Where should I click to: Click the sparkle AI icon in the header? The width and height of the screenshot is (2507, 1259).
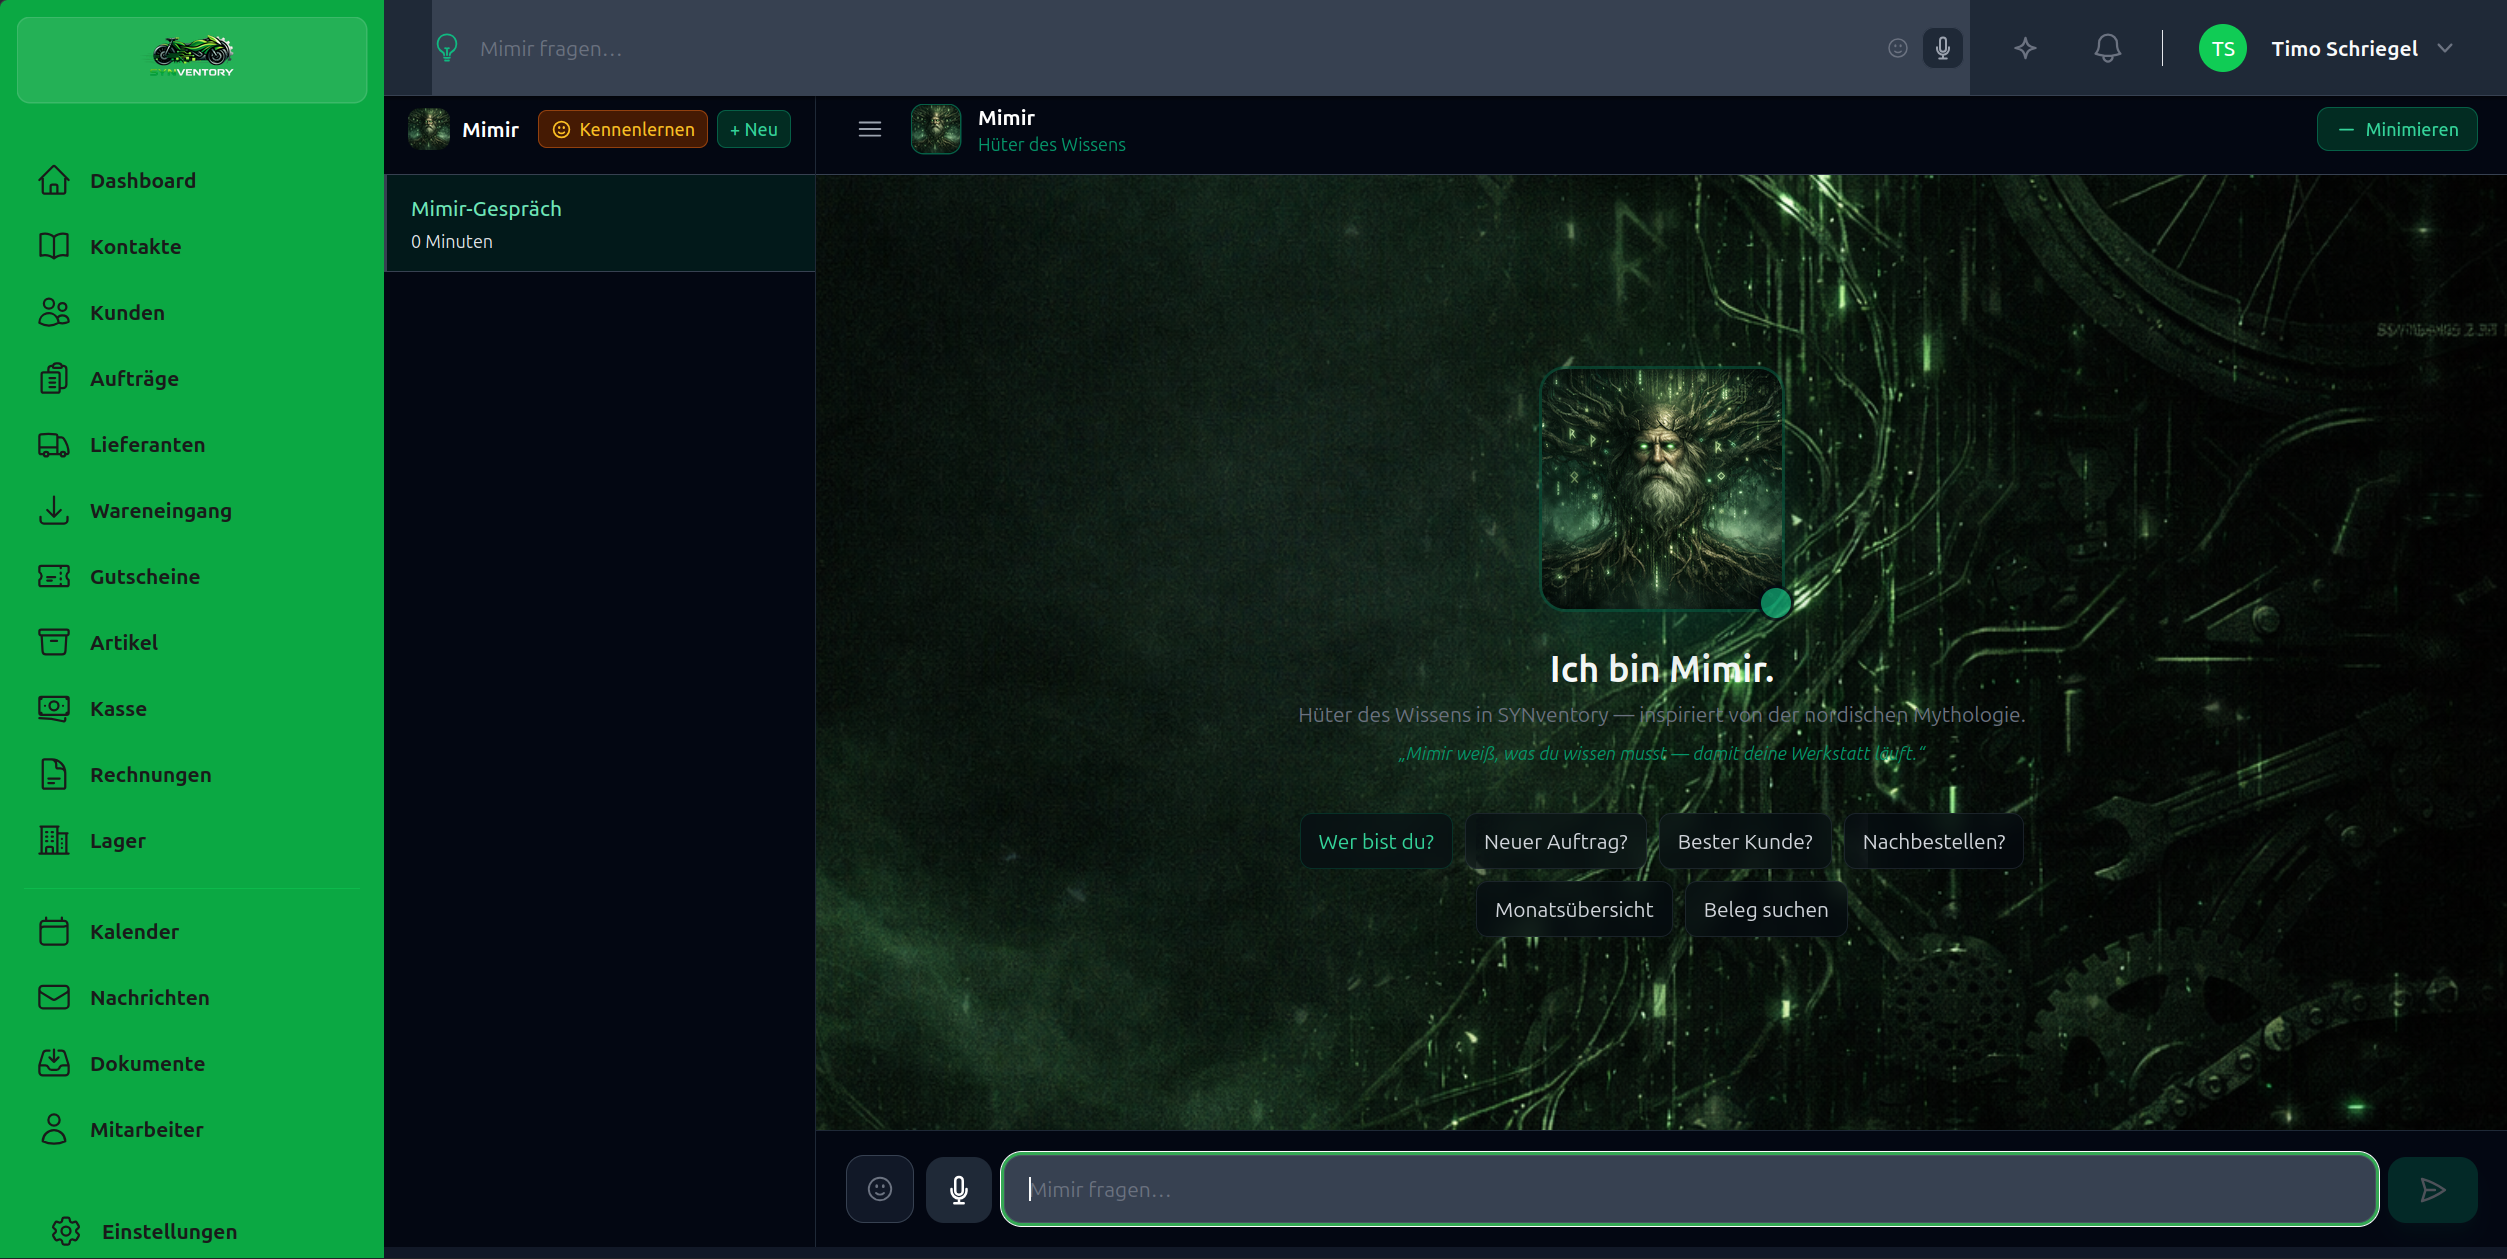(2025, 48)
